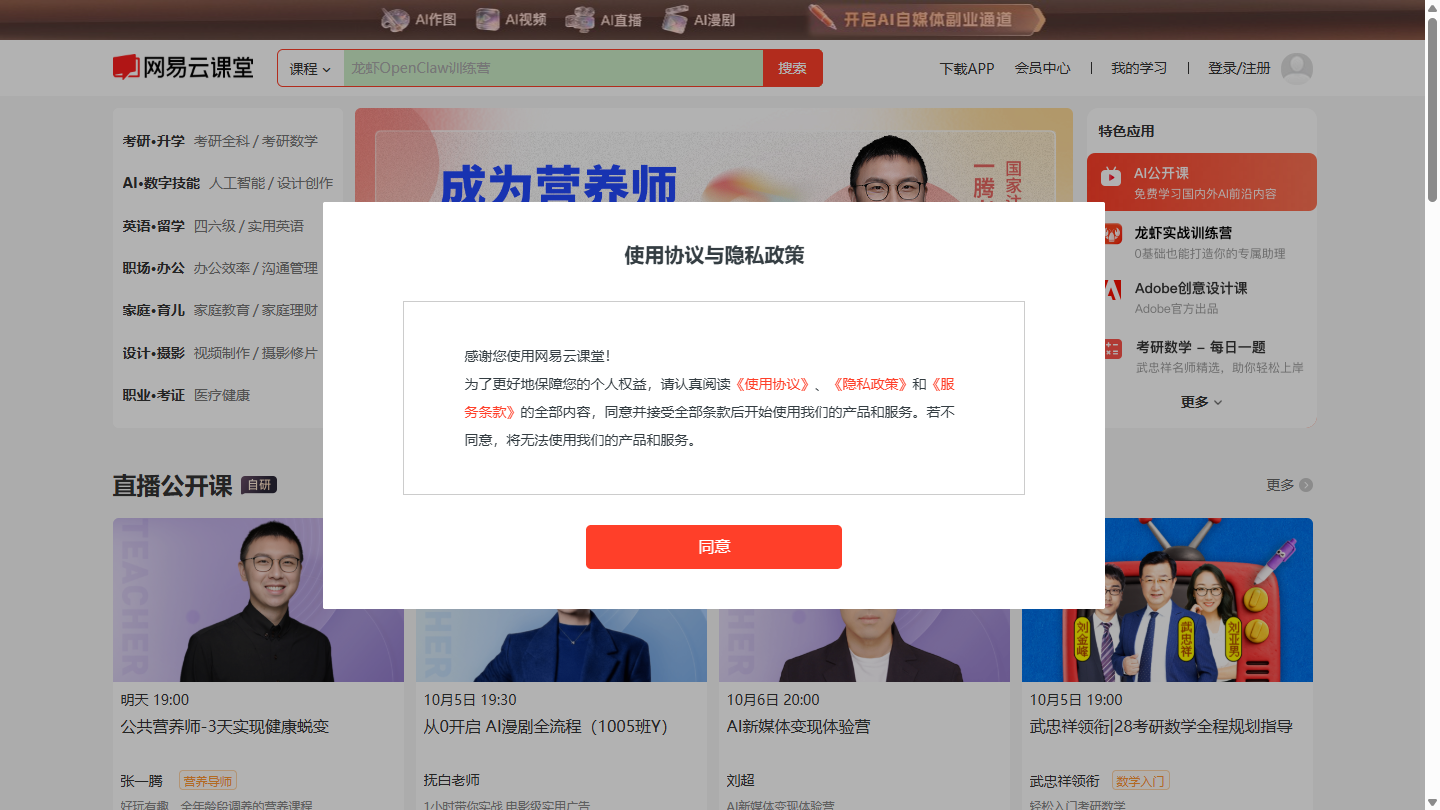Open 武忠祥领衔 考研数学 course thumbnail
The width and height of the screenshot is (1440, 810).
[x=1167, y=600]
